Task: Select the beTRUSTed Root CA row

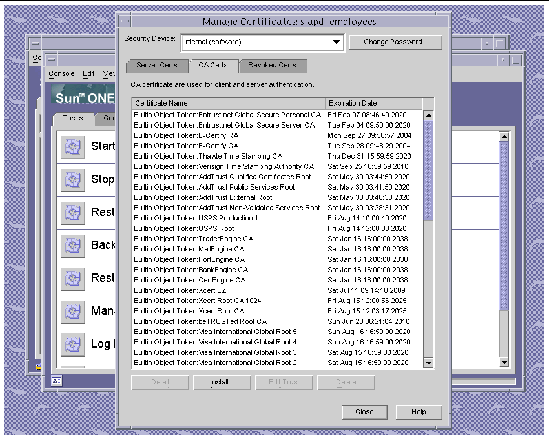Action: tap(277, 321)
